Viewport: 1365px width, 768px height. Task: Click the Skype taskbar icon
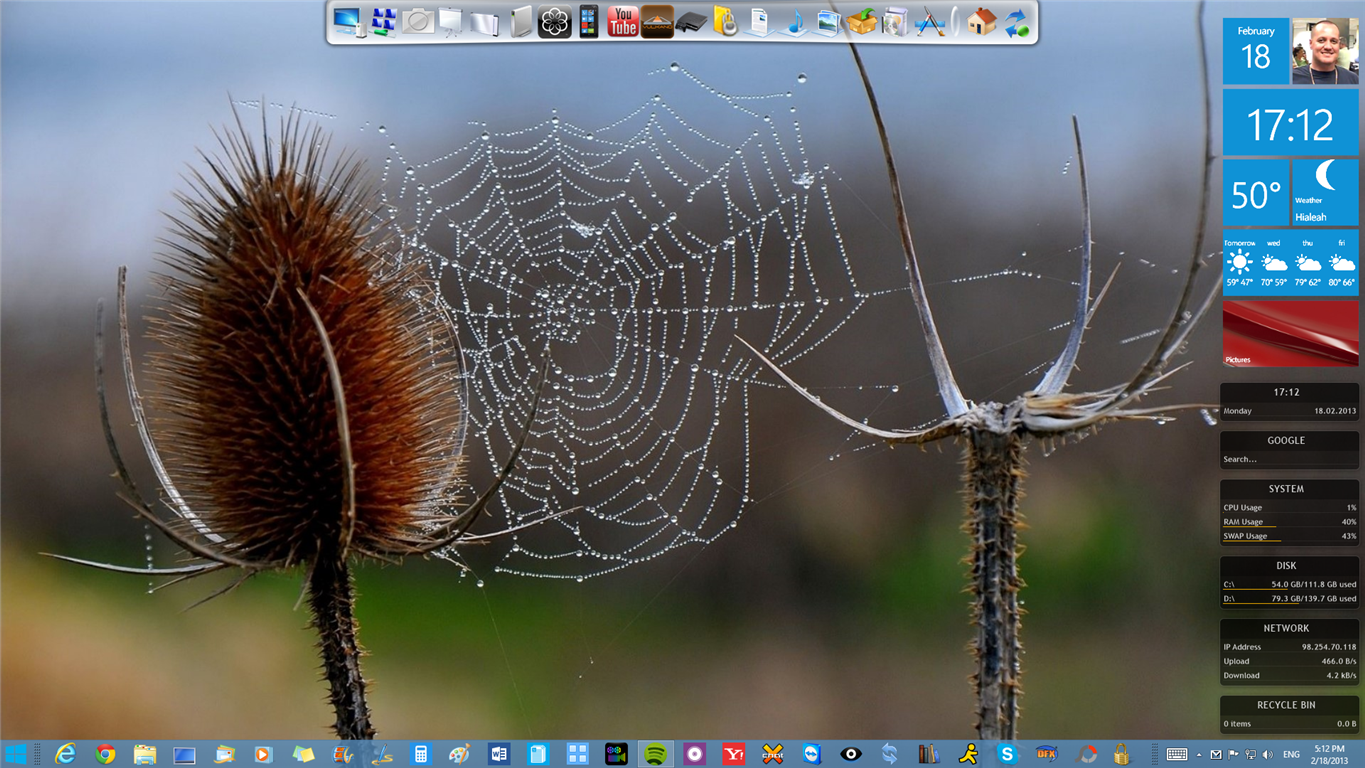1007,754
